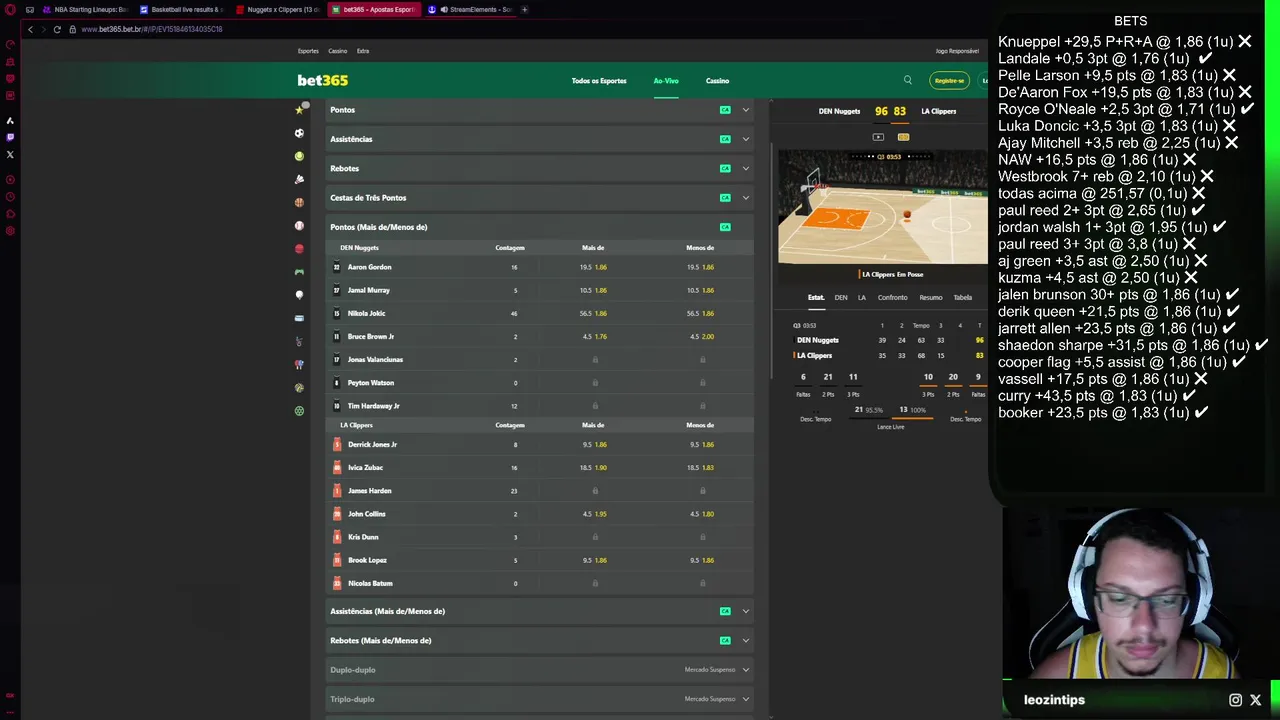Bet Aaron Gordon over 19.5 at 1.86
The width and height of the screenshot is (1280, 720).
[593, 267]
